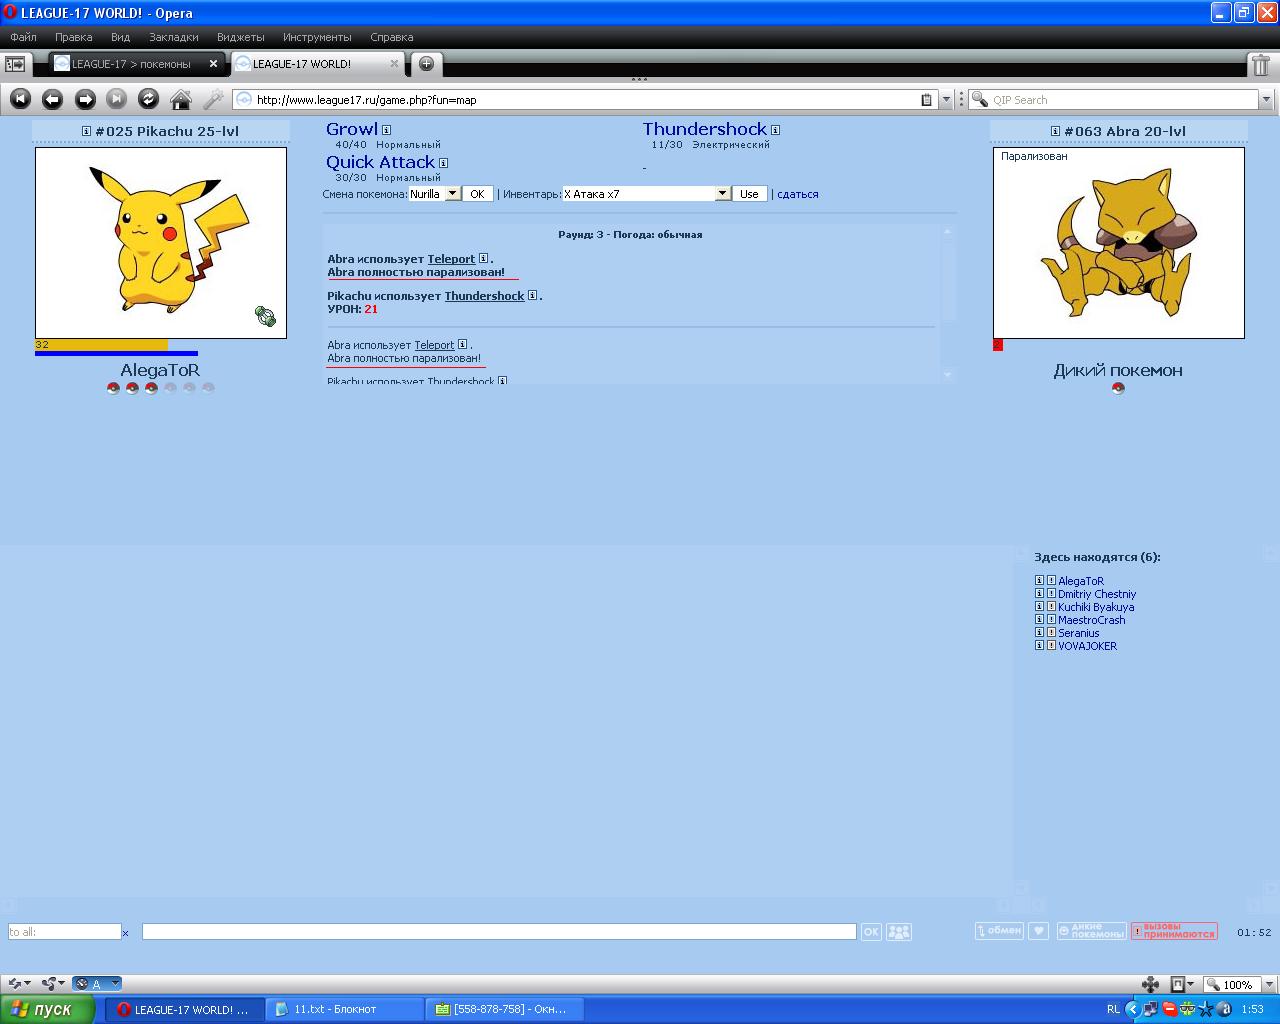
Task: Click the chat message input field
Action: (499, 932)
